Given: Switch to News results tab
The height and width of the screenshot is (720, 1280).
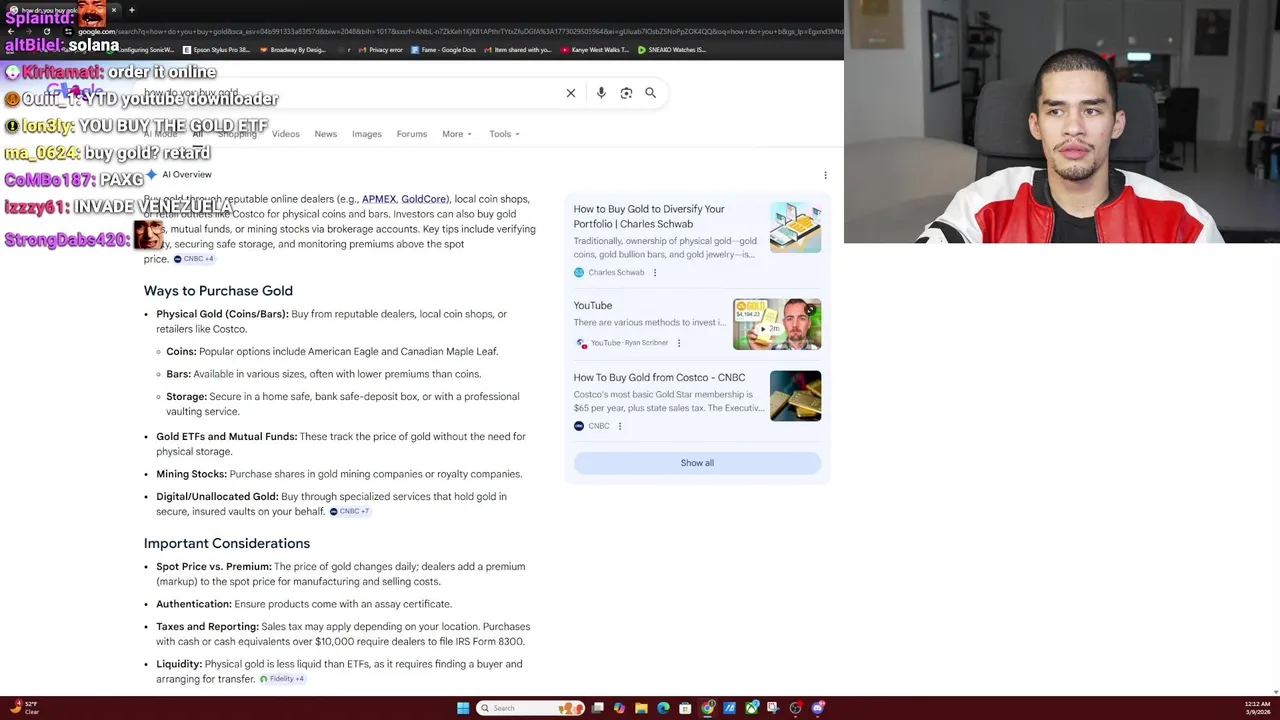Looking at the screenshot, I should (x=326, y=134).
